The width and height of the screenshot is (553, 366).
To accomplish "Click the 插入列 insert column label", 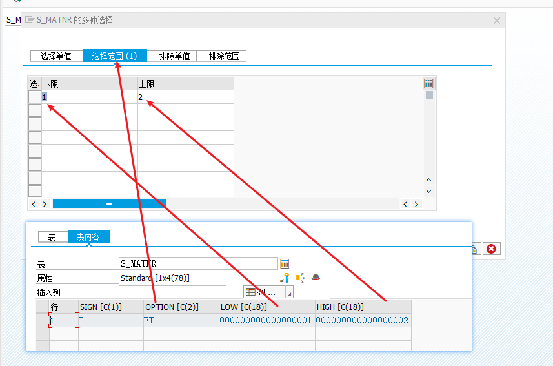I will click(49, 292).
